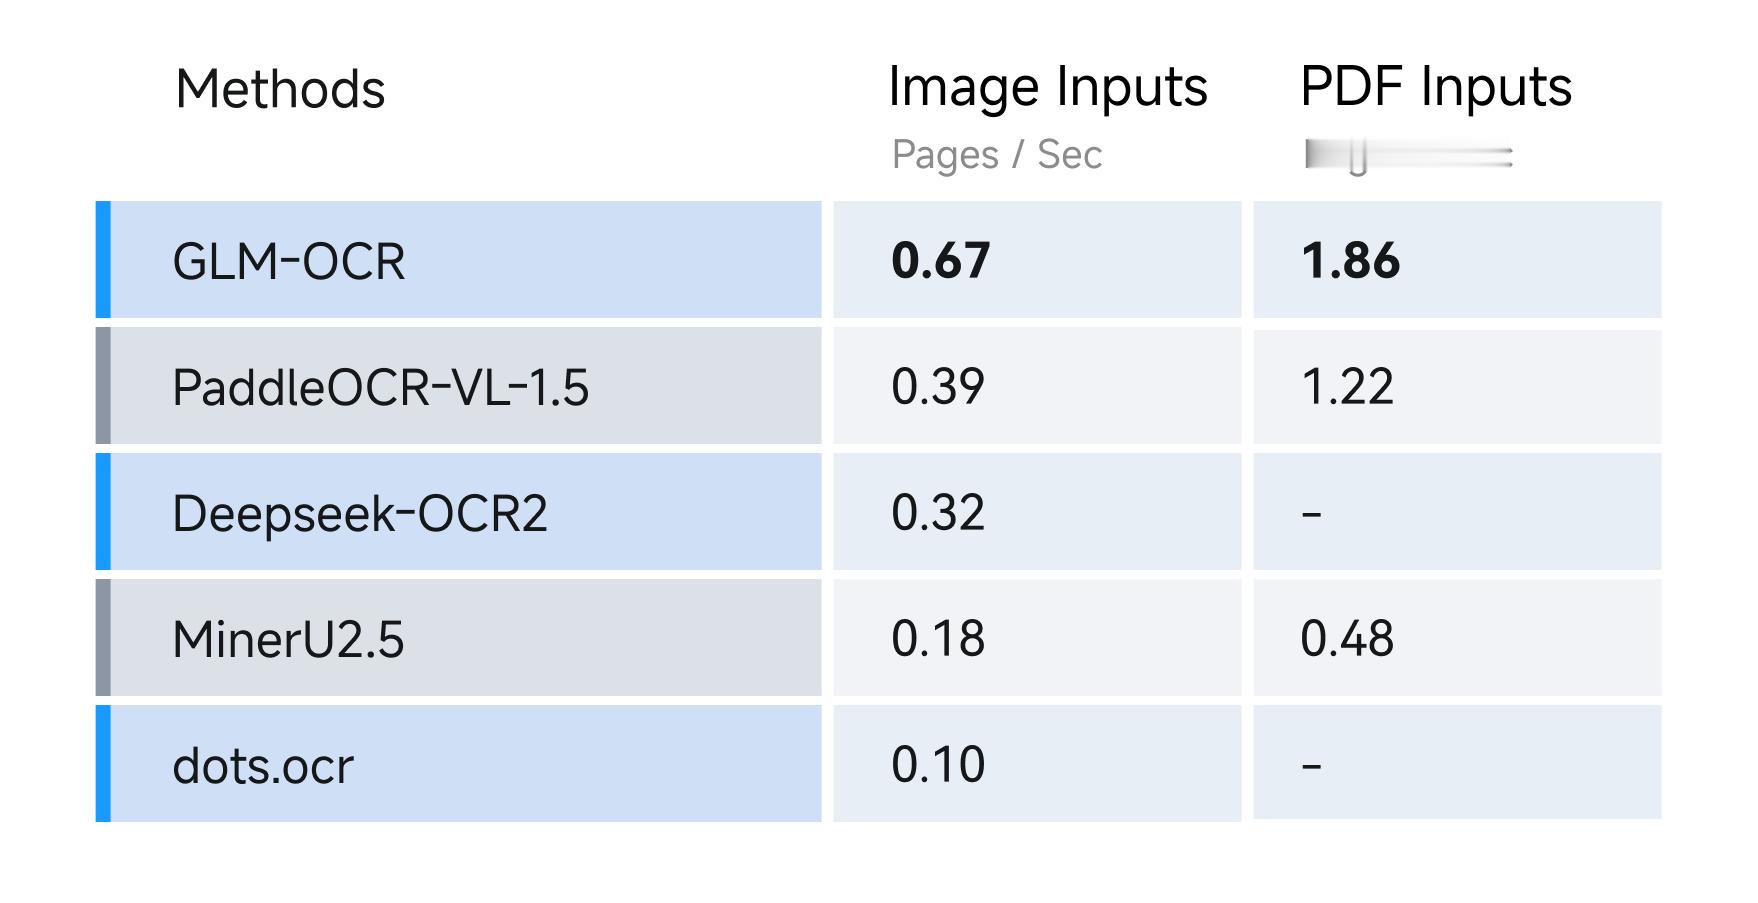Select the dots.ocr row label

point(459,764)
